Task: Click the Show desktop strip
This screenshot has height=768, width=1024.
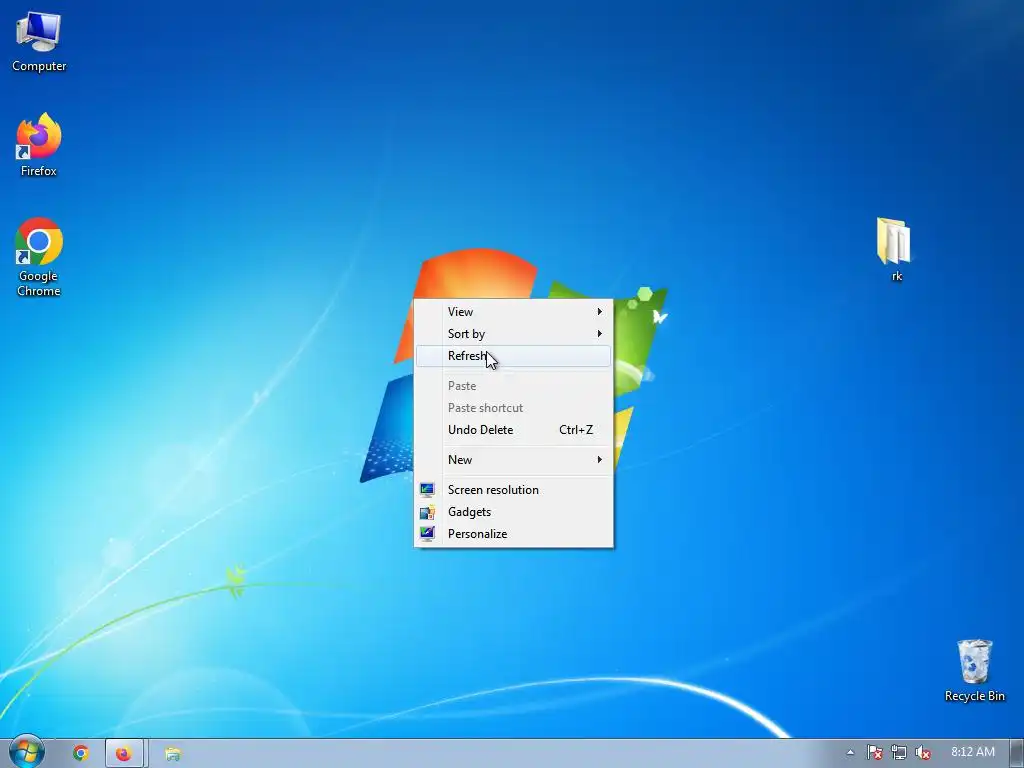Action: coord(1017,754)
